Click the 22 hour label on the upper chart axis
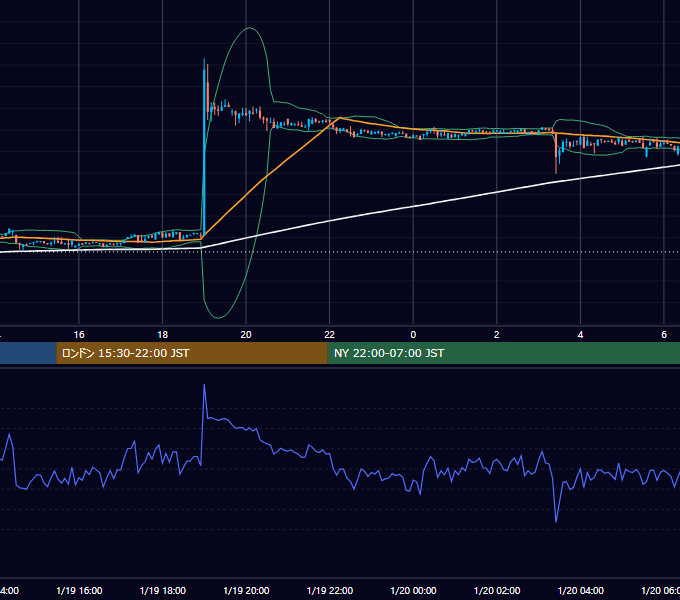Image resolution: width=680 pixels, height=600 pixels. click(330, 335)
